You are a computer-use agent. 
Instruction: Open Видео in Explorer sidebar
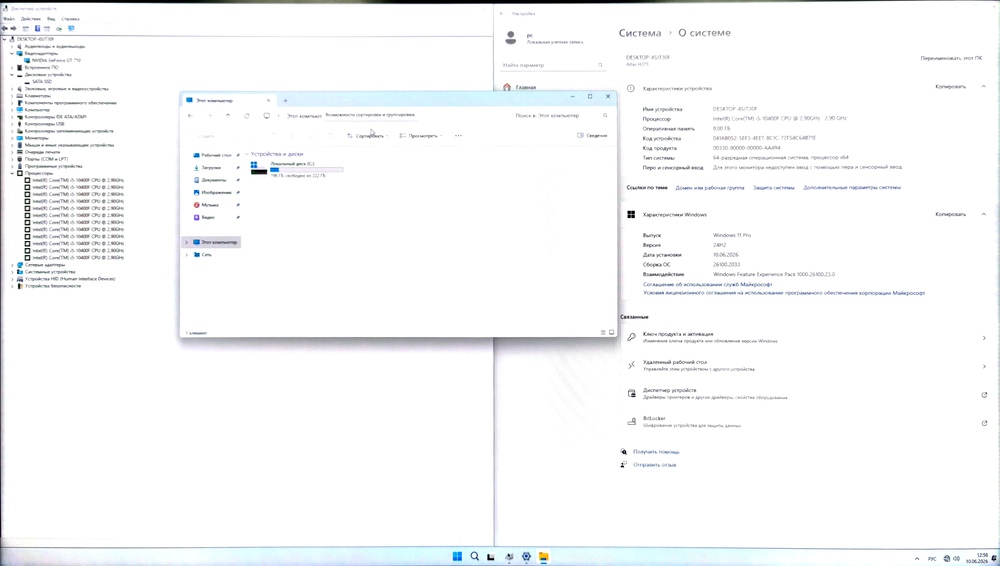point(208,218)
